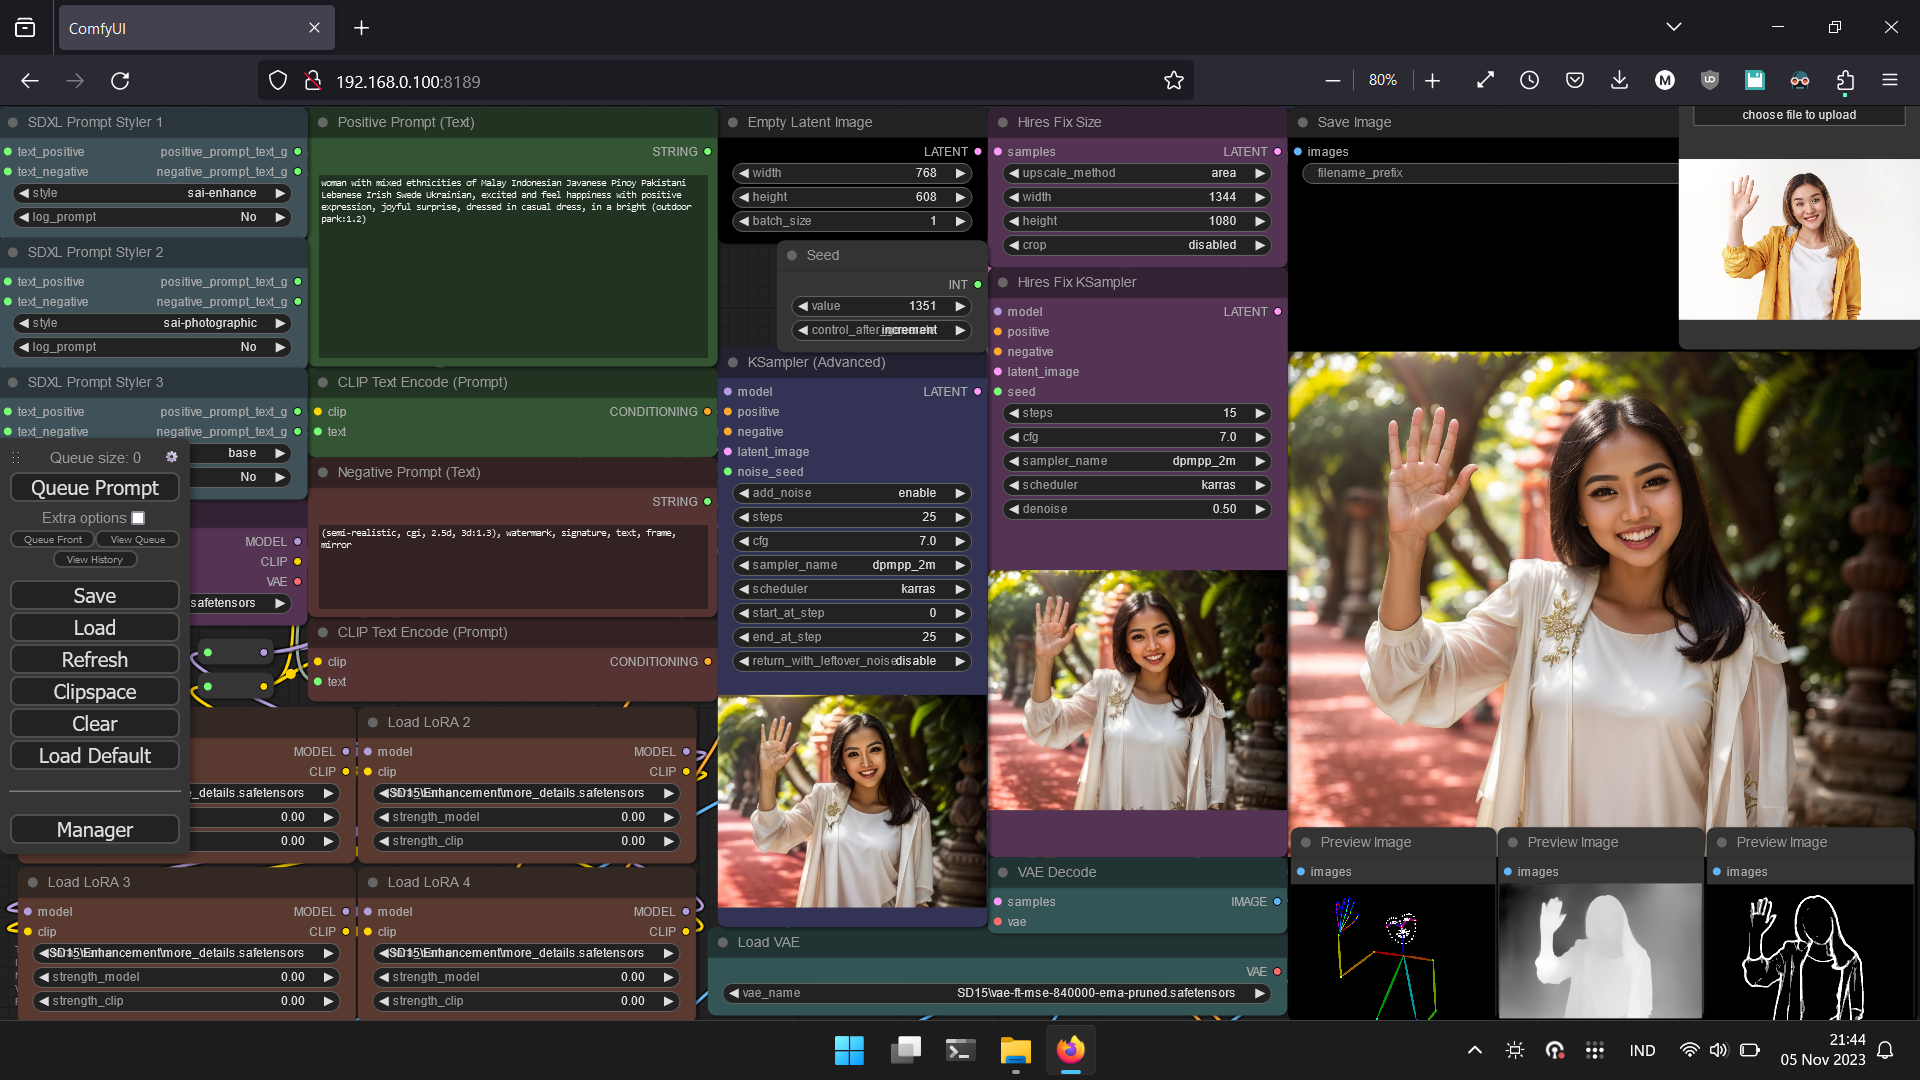List all tabs with the top chevron

click(1673, 27)
